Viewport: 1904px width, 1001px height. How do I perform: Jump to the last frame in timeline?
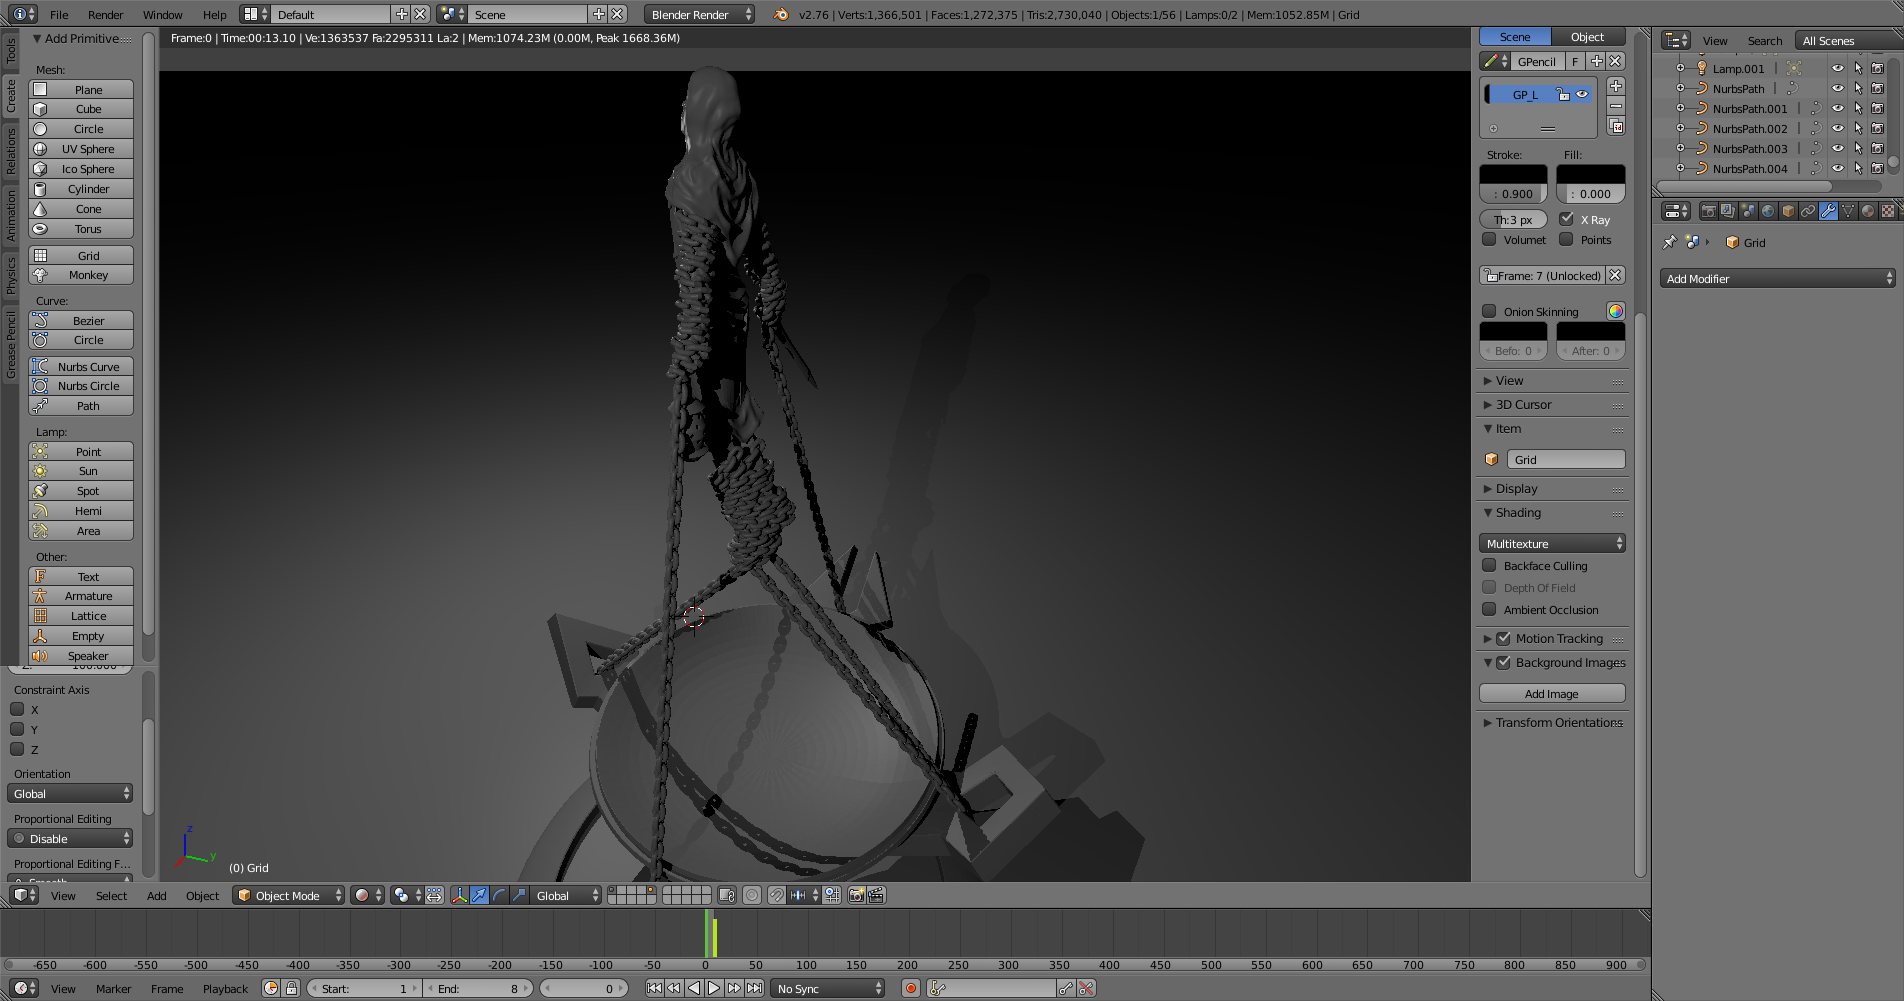pos(755,988)
